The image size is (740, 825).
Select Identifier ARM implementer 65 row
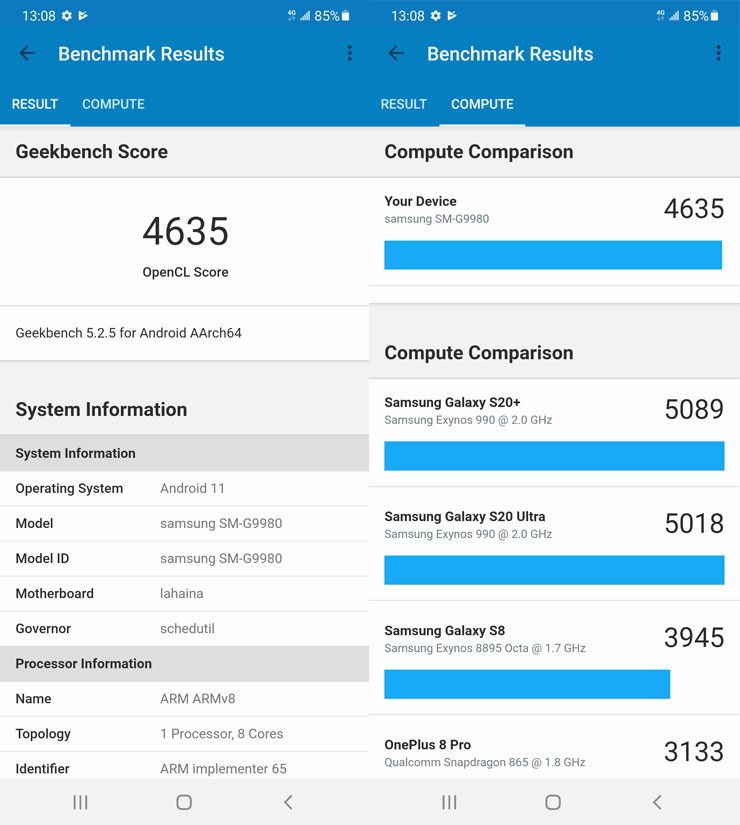pos(184,768)
